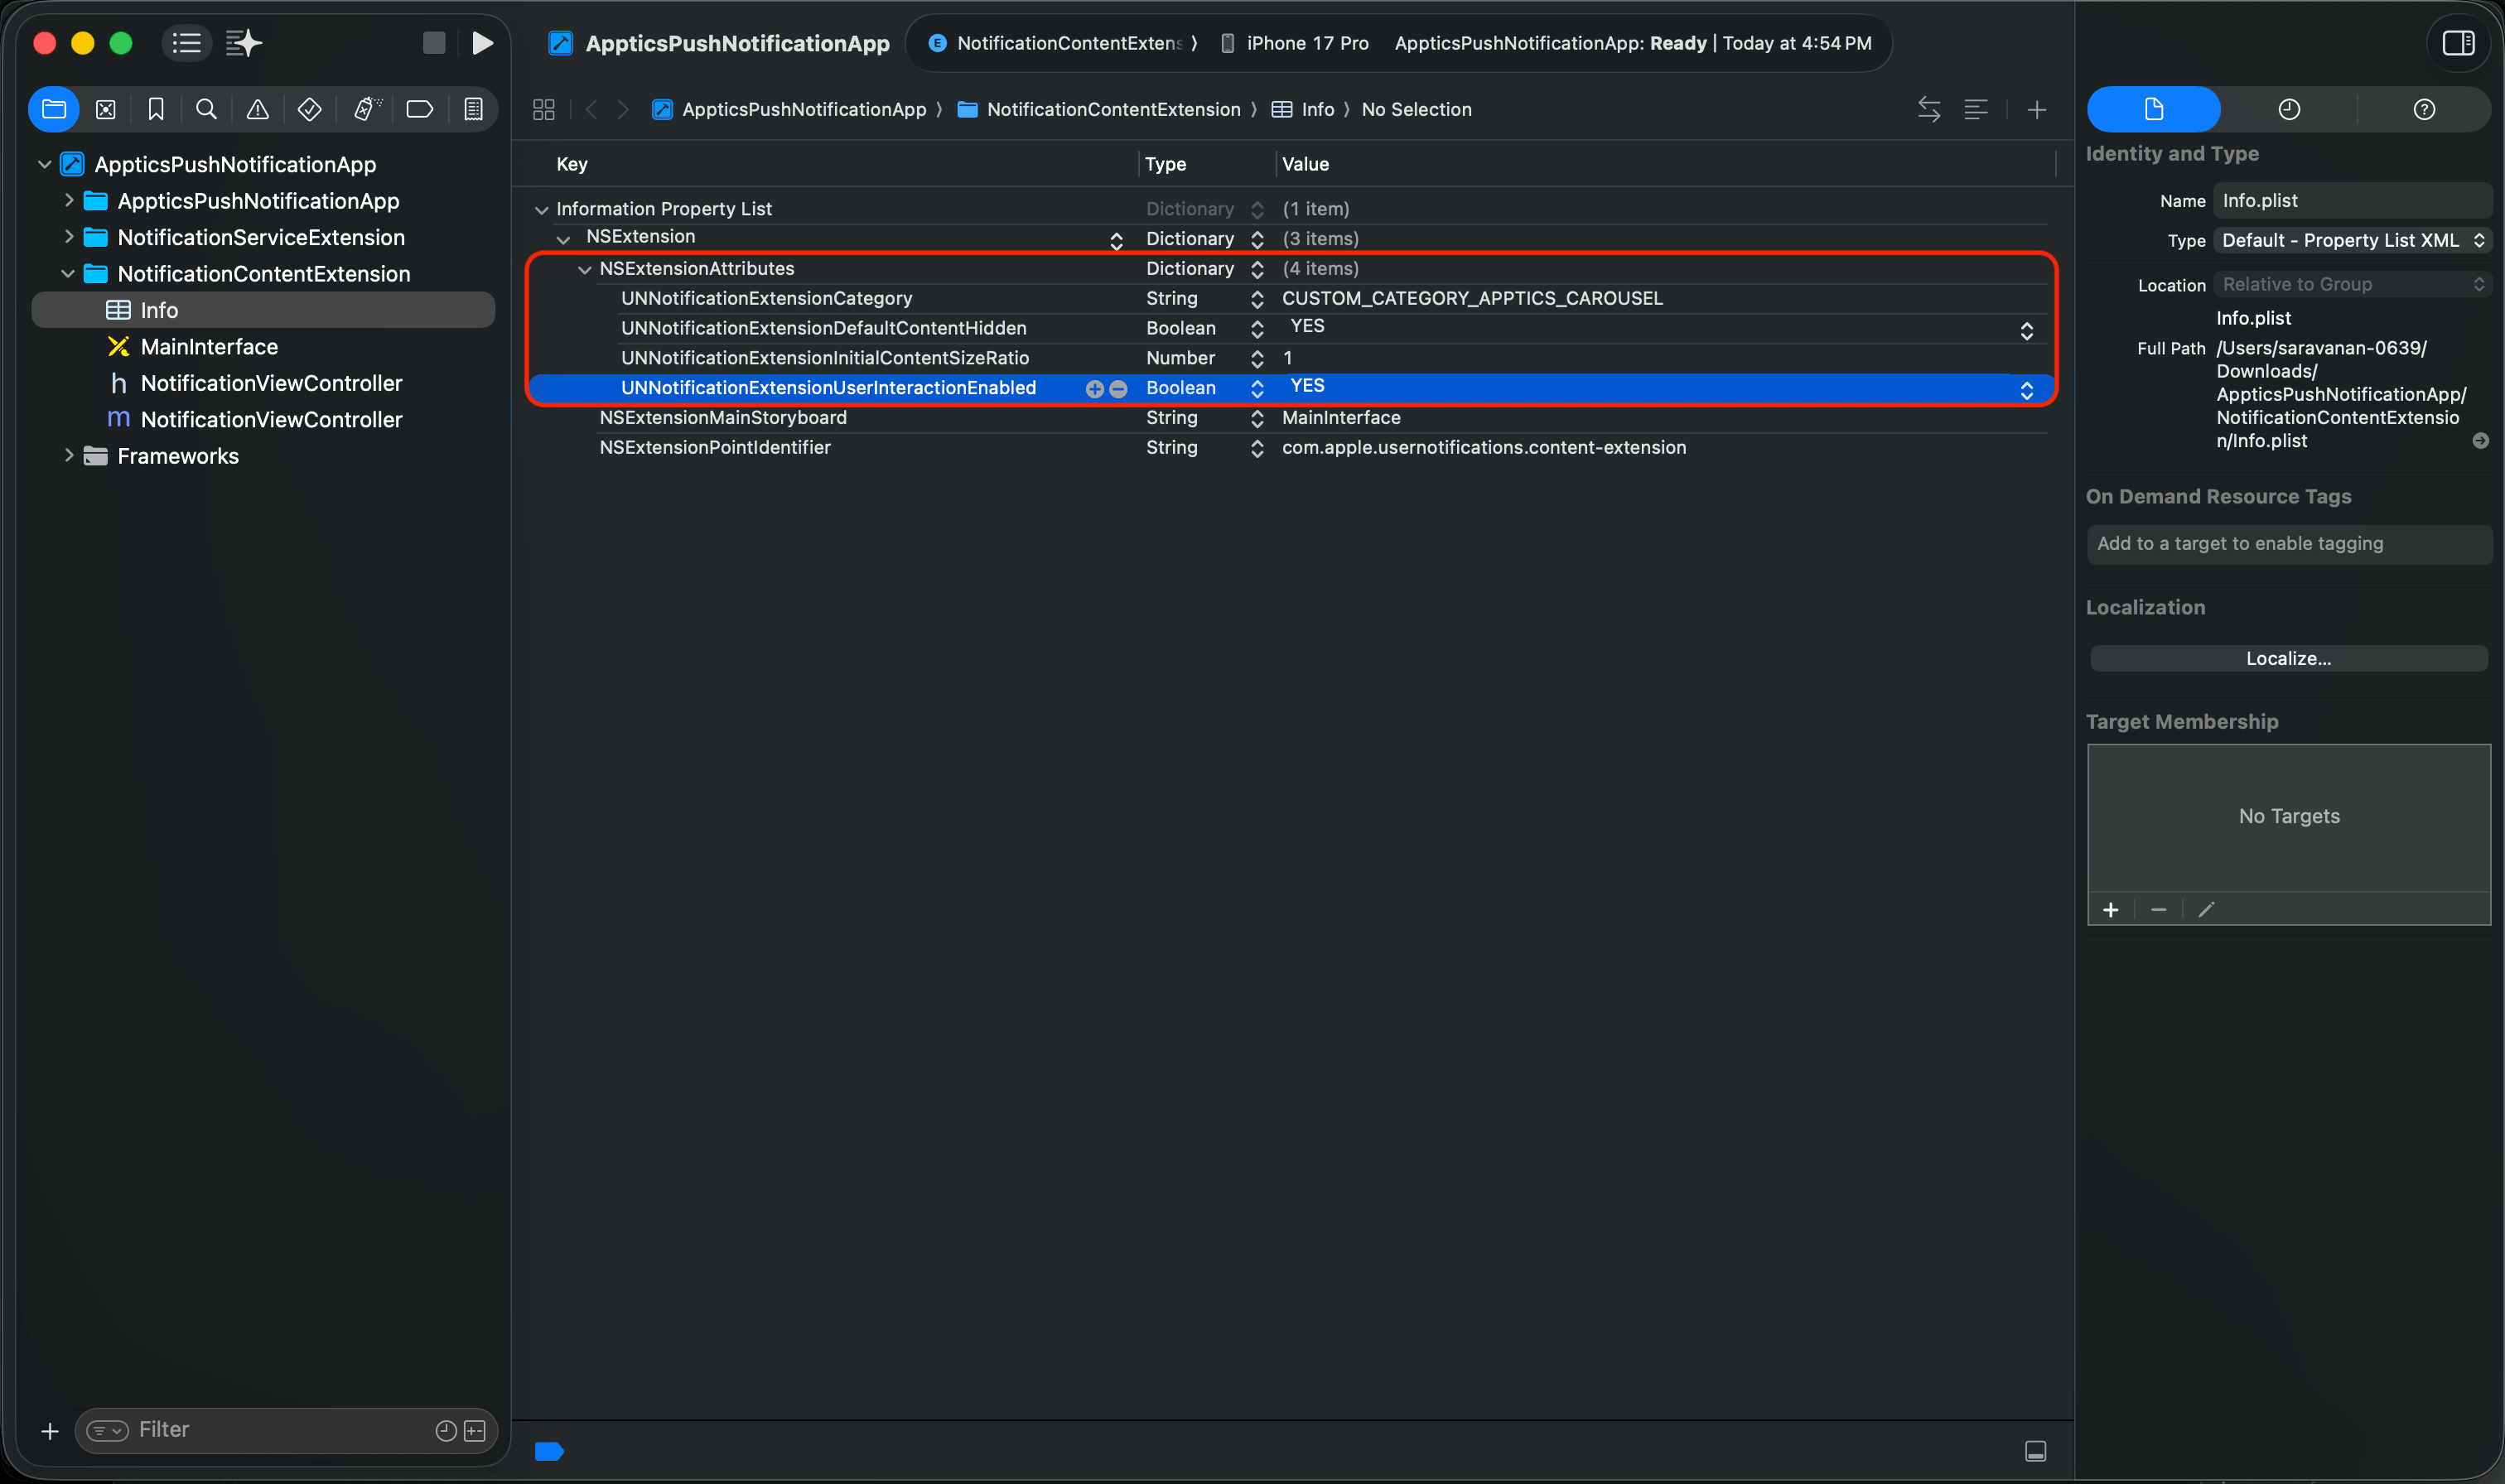Expand the NotificationServiceExtension folder

(x=68, y=237)
